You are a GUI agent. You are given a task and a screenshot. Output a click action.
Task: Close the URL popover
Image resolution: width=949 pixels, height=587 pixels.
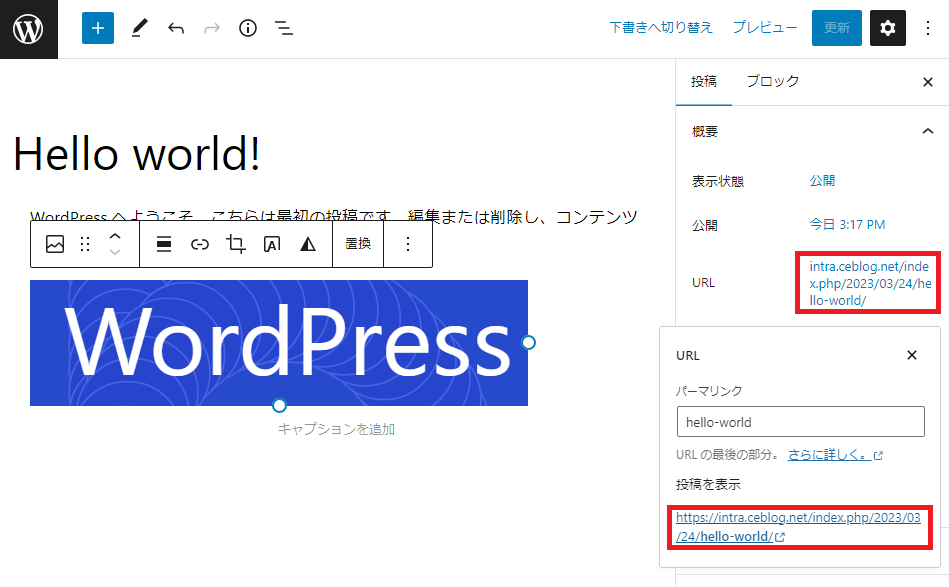click(911, 355)
